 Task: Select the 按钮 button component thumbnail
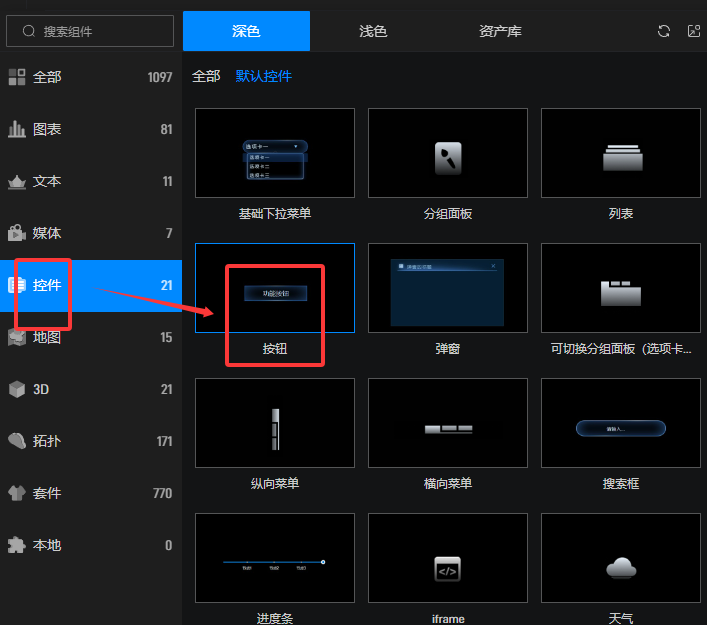pyautogui.click(x=275, y=288)
